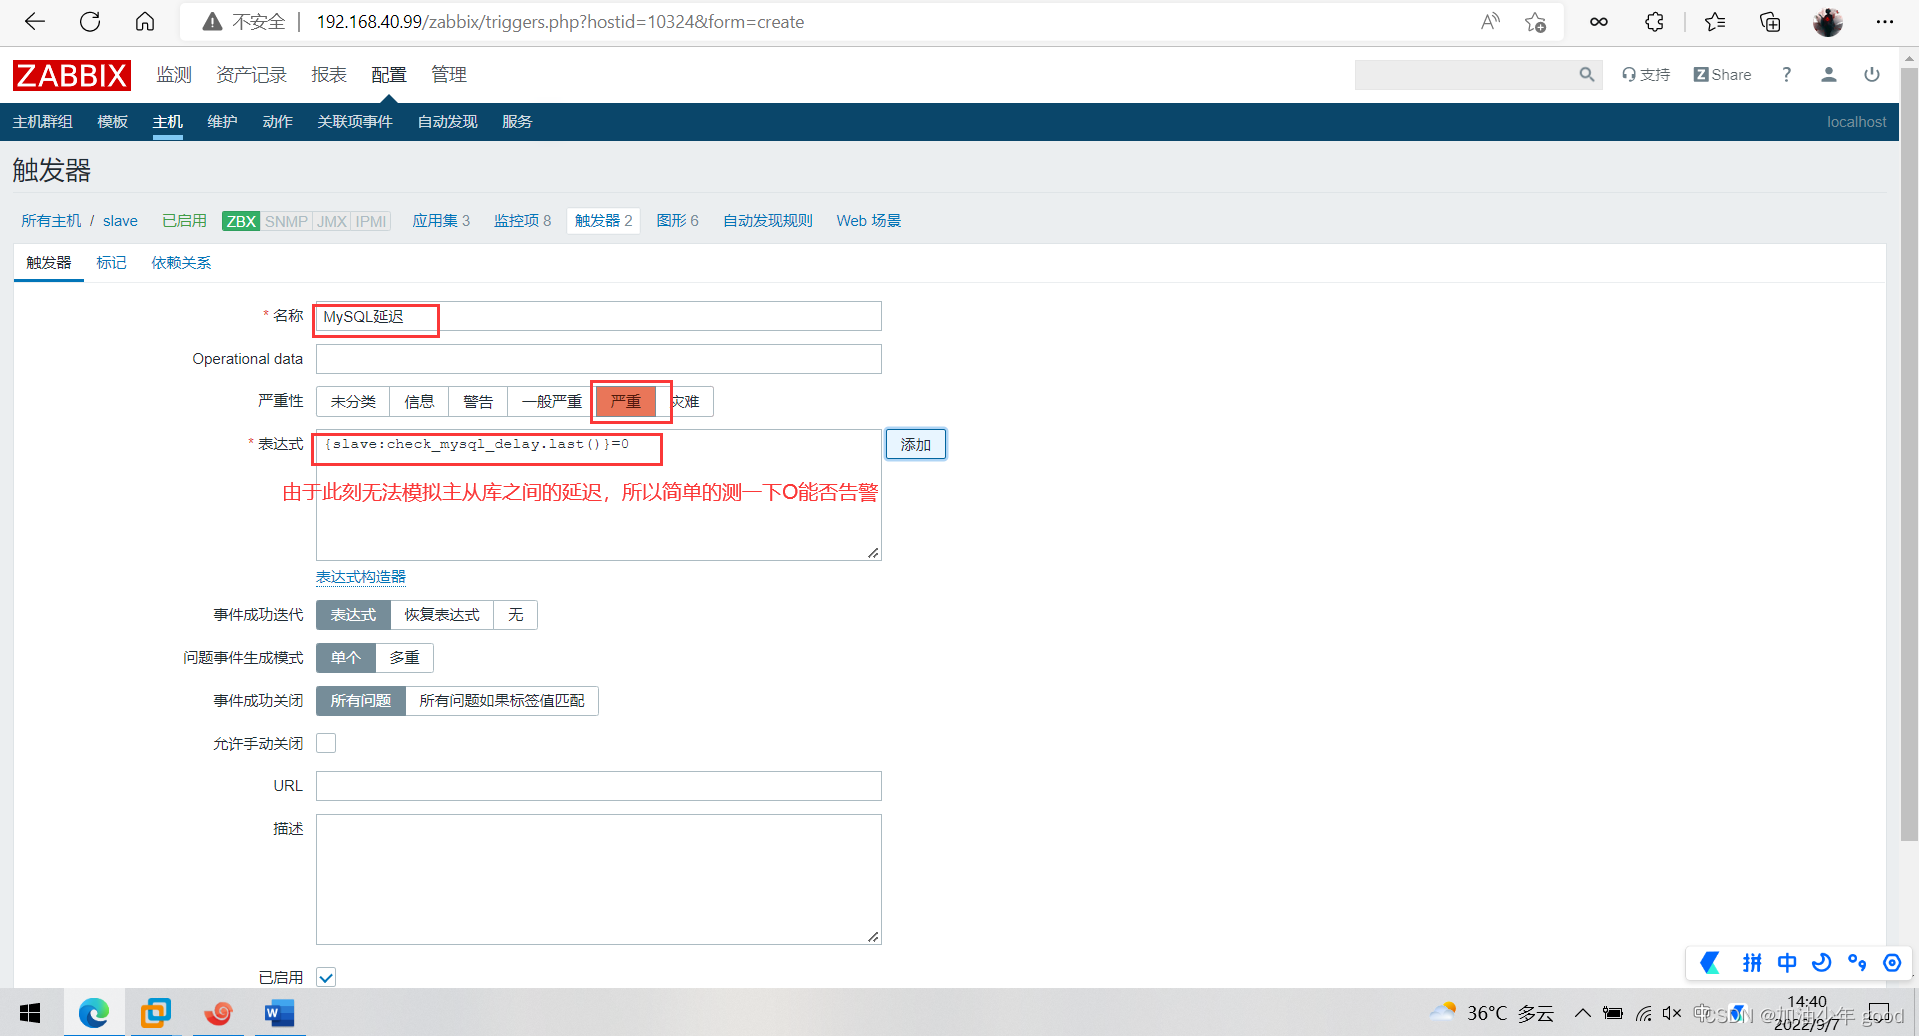
Task: Open Zabbix help question mark
Action: click(1786, 75)
